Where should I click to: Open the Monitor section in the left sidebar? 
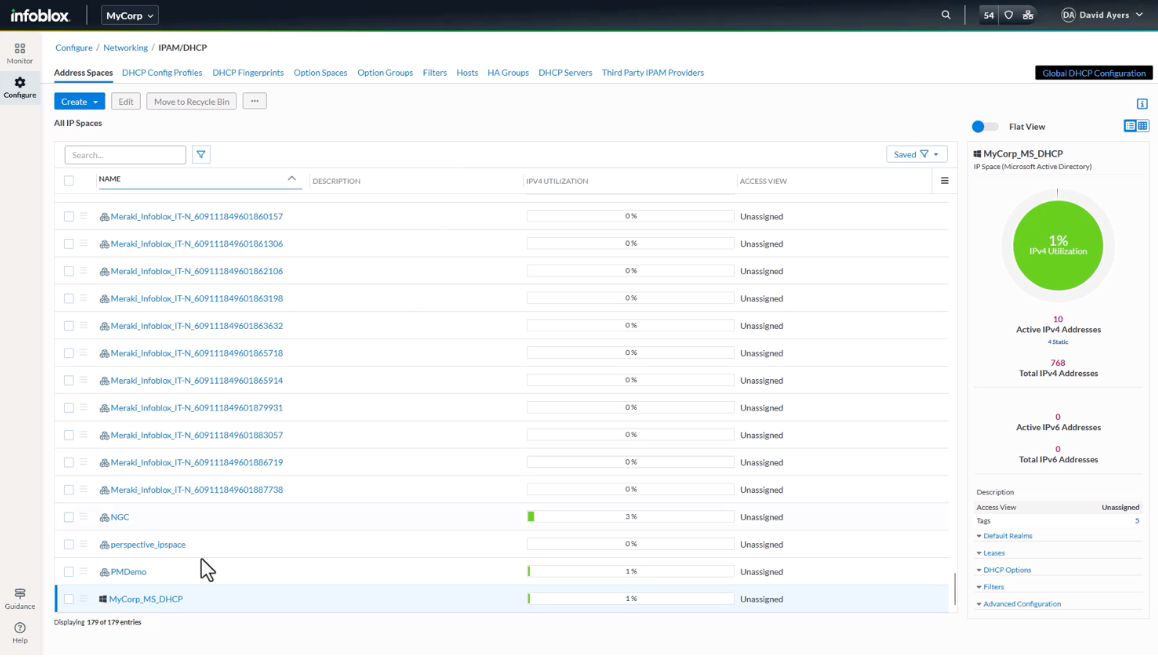tap(19, 53)
